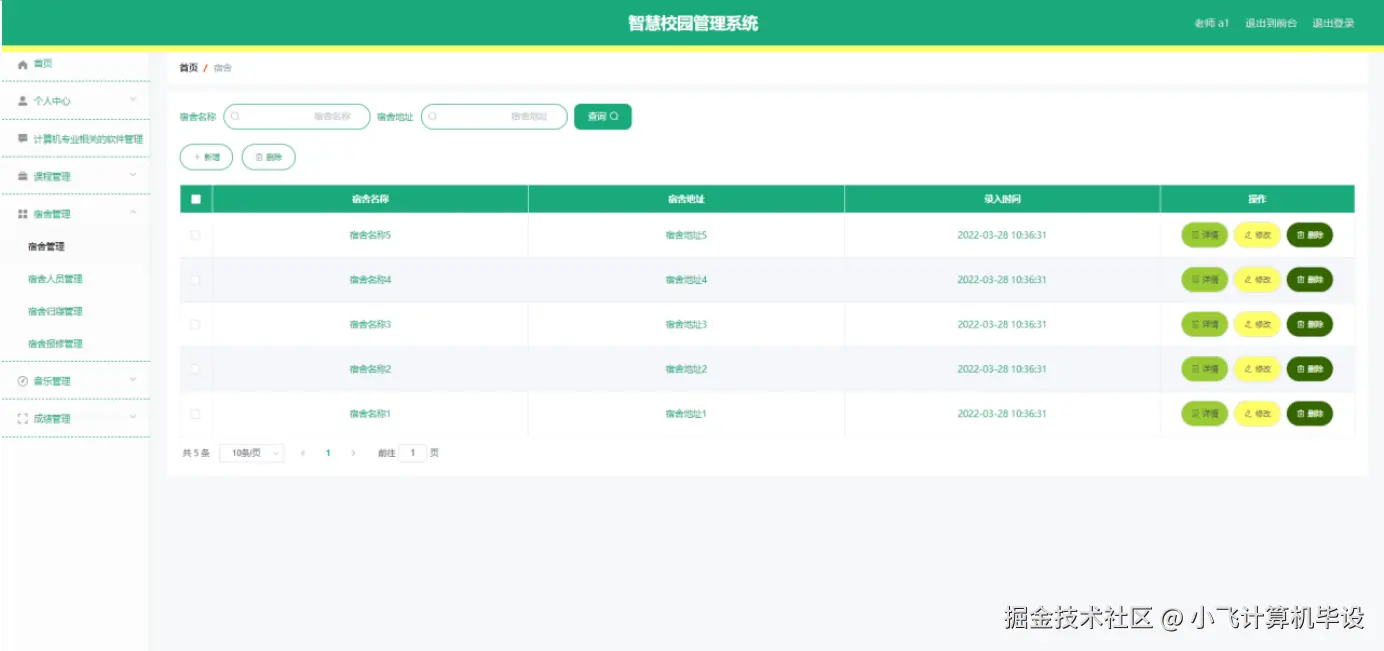Click the 查询 search button
This screenshot has height=651, width=1384.
click(x=603, y=117)
